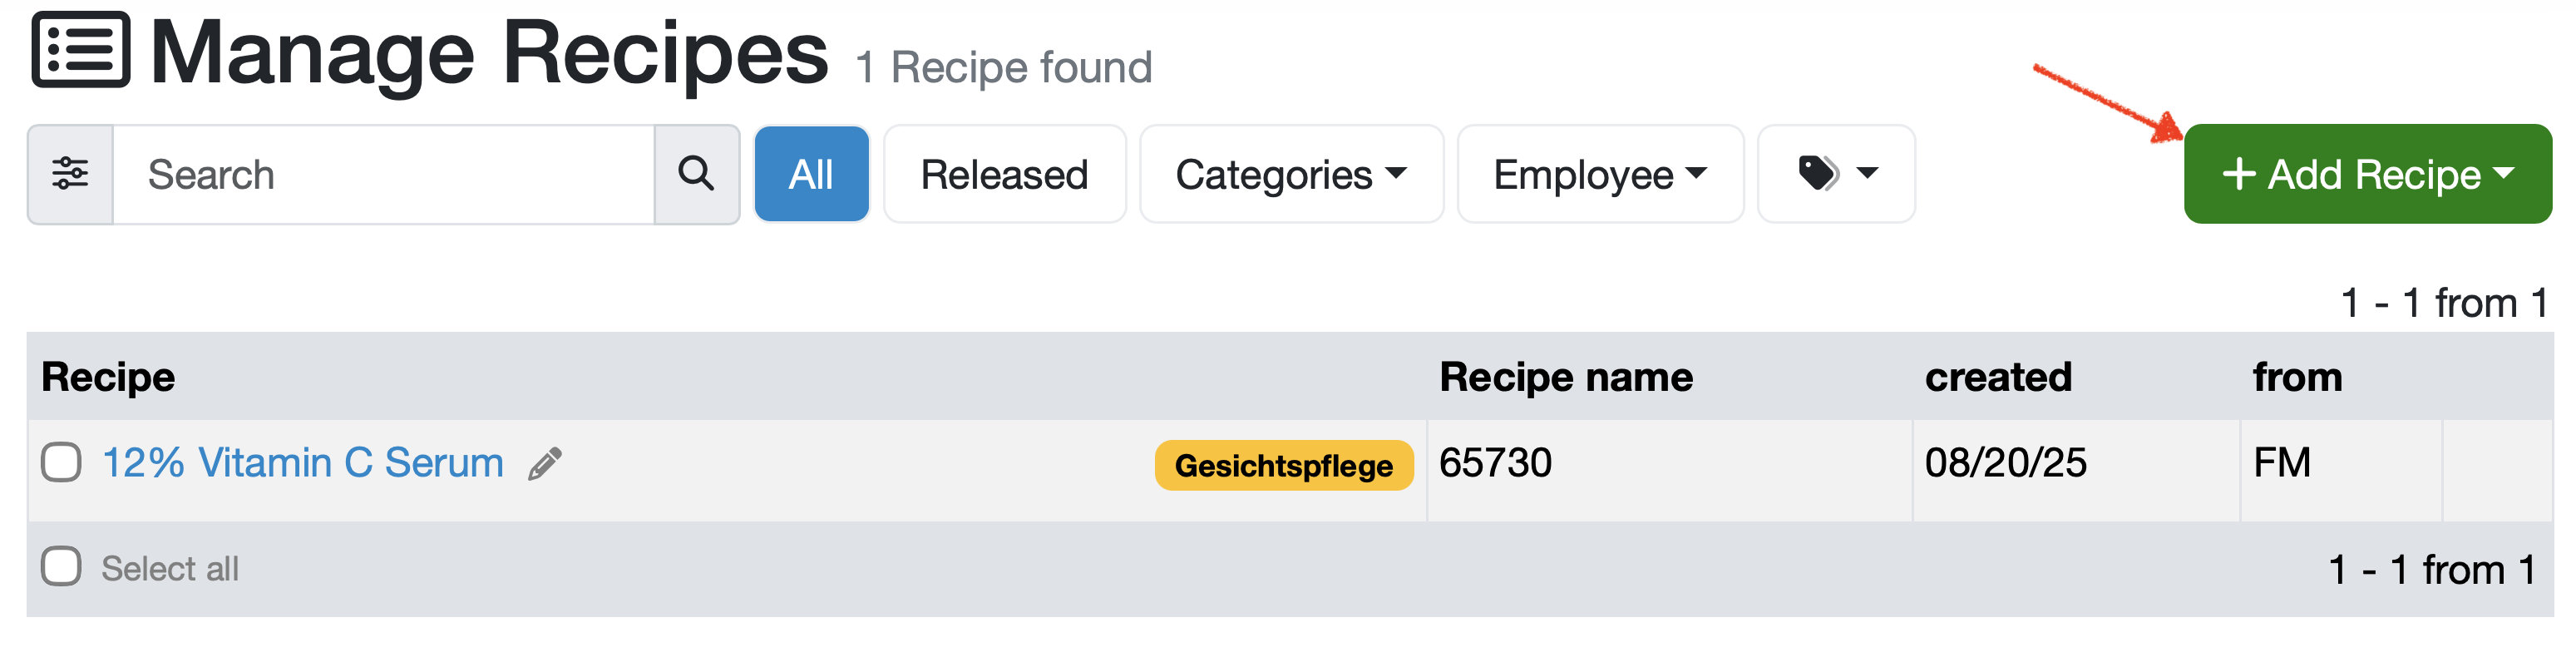Screen dimensions: 2576x657
Task: Tick the 12% Vitamin C Serum checkbox
Action: click(61, 463)
